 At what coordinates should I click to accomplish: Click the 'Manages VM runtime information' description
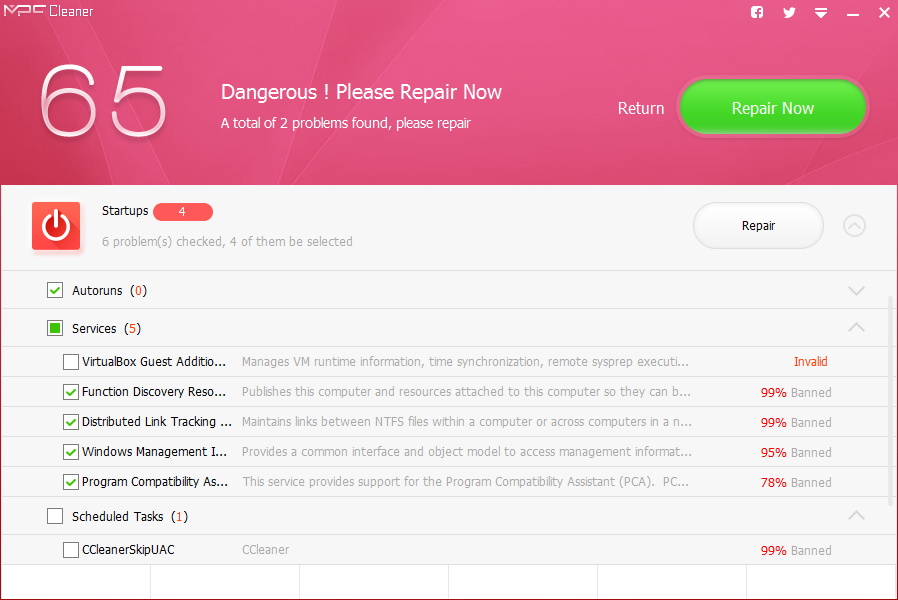tap(465, 362)
